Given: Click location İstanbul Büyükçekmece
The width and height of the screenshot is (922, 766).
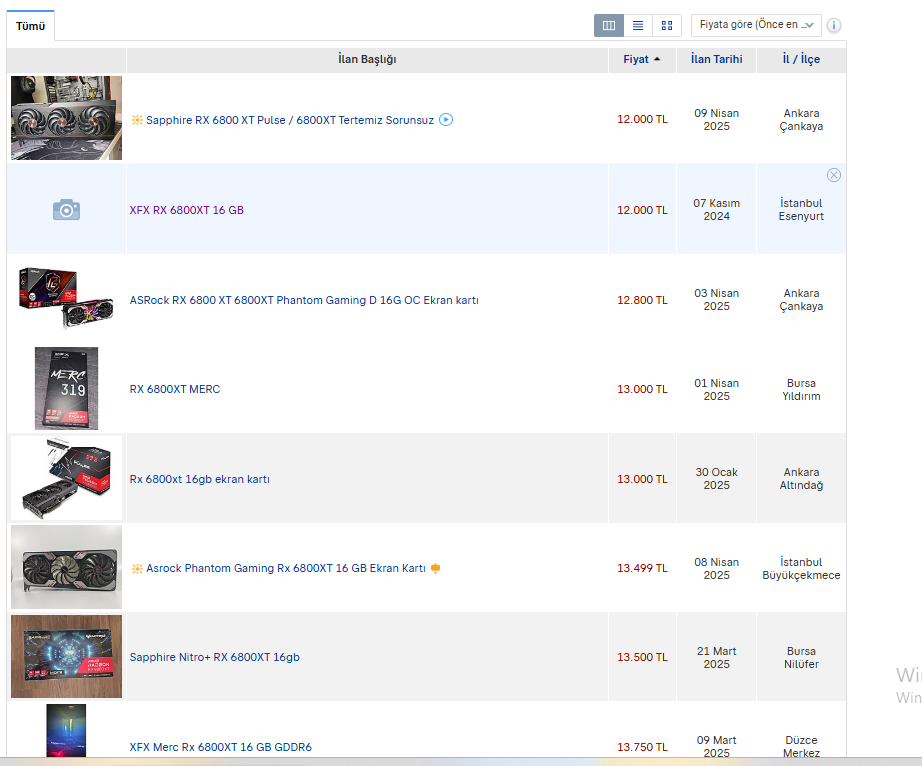Looking at the screenshot, I should click(x=801, y=568).
